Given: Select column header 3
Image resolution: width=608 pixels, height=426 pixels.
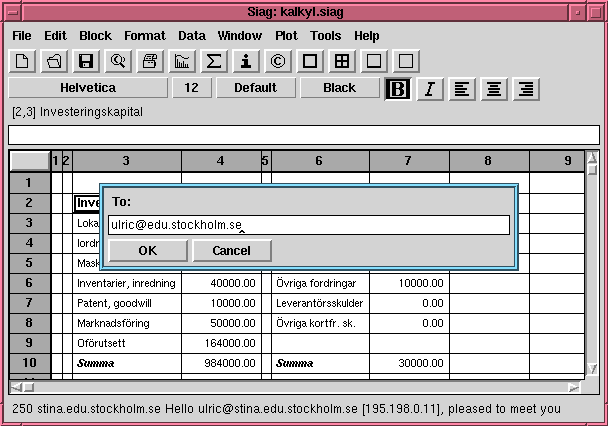Looking at the screenshot, I should (x=126, y=161).
